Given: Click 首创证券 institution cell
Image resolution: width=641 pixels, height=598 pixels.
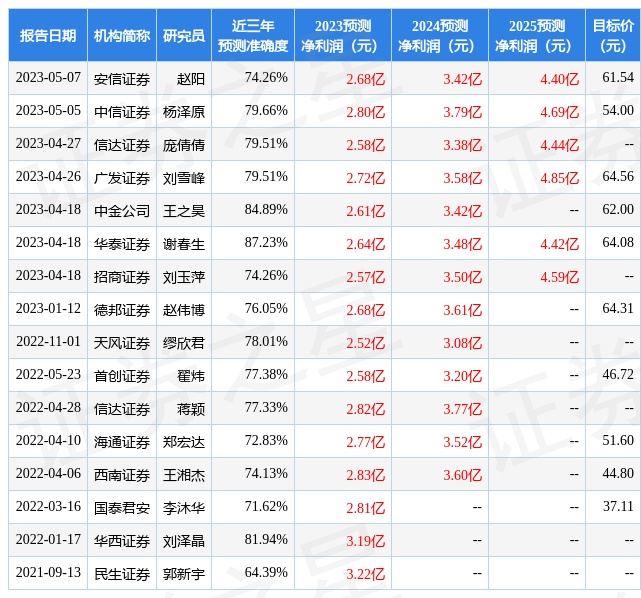Looking at the screenshot, I should pos(122,376).
